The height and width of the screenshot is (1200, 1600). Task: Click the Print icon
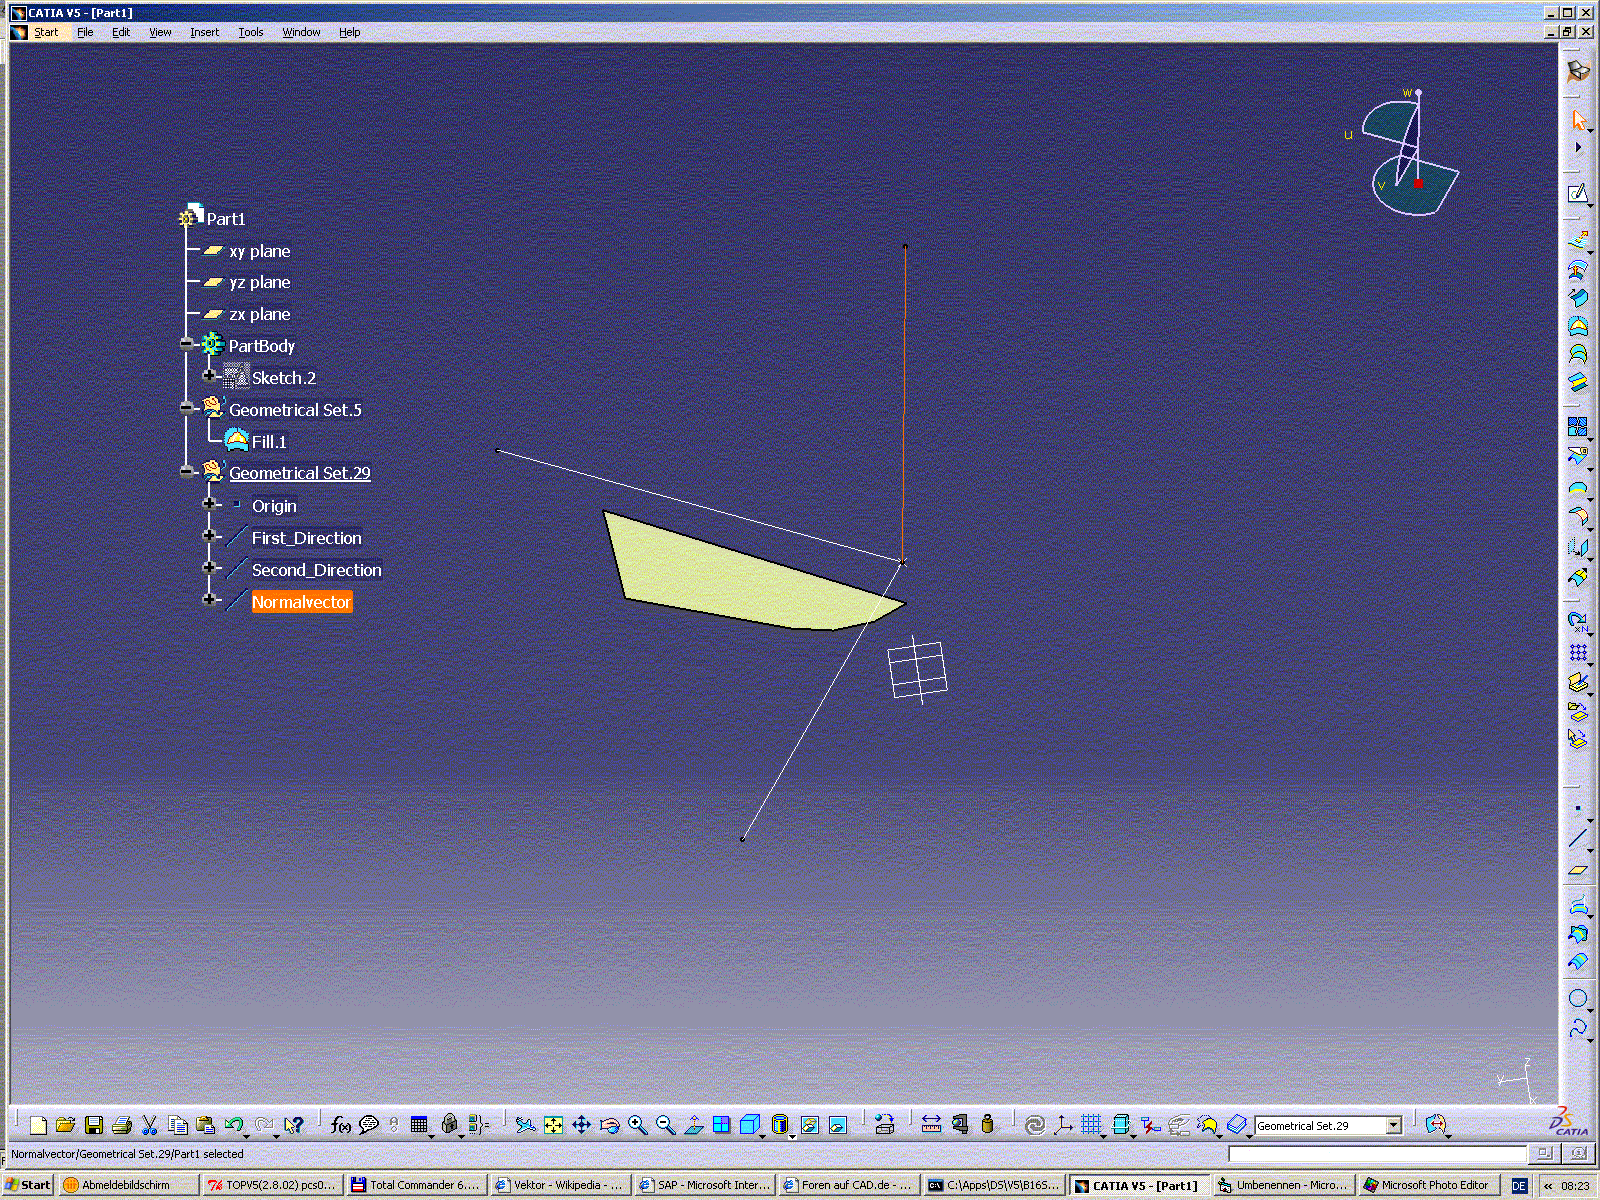tap(122, 1125)
